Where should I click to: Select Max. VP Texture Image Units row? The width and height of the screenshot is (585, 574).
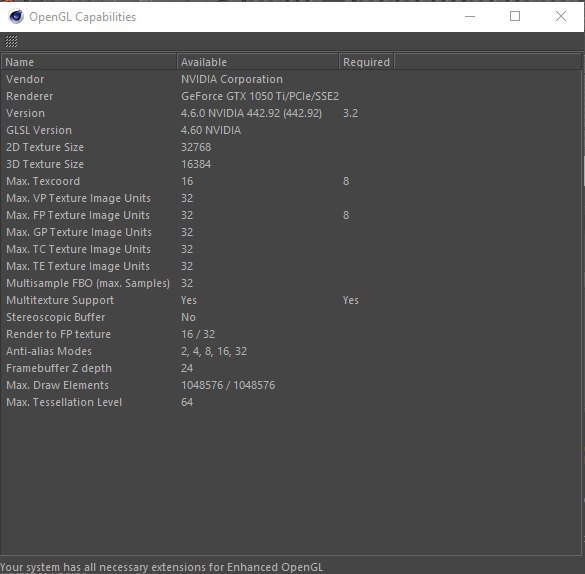coord(291,198)
